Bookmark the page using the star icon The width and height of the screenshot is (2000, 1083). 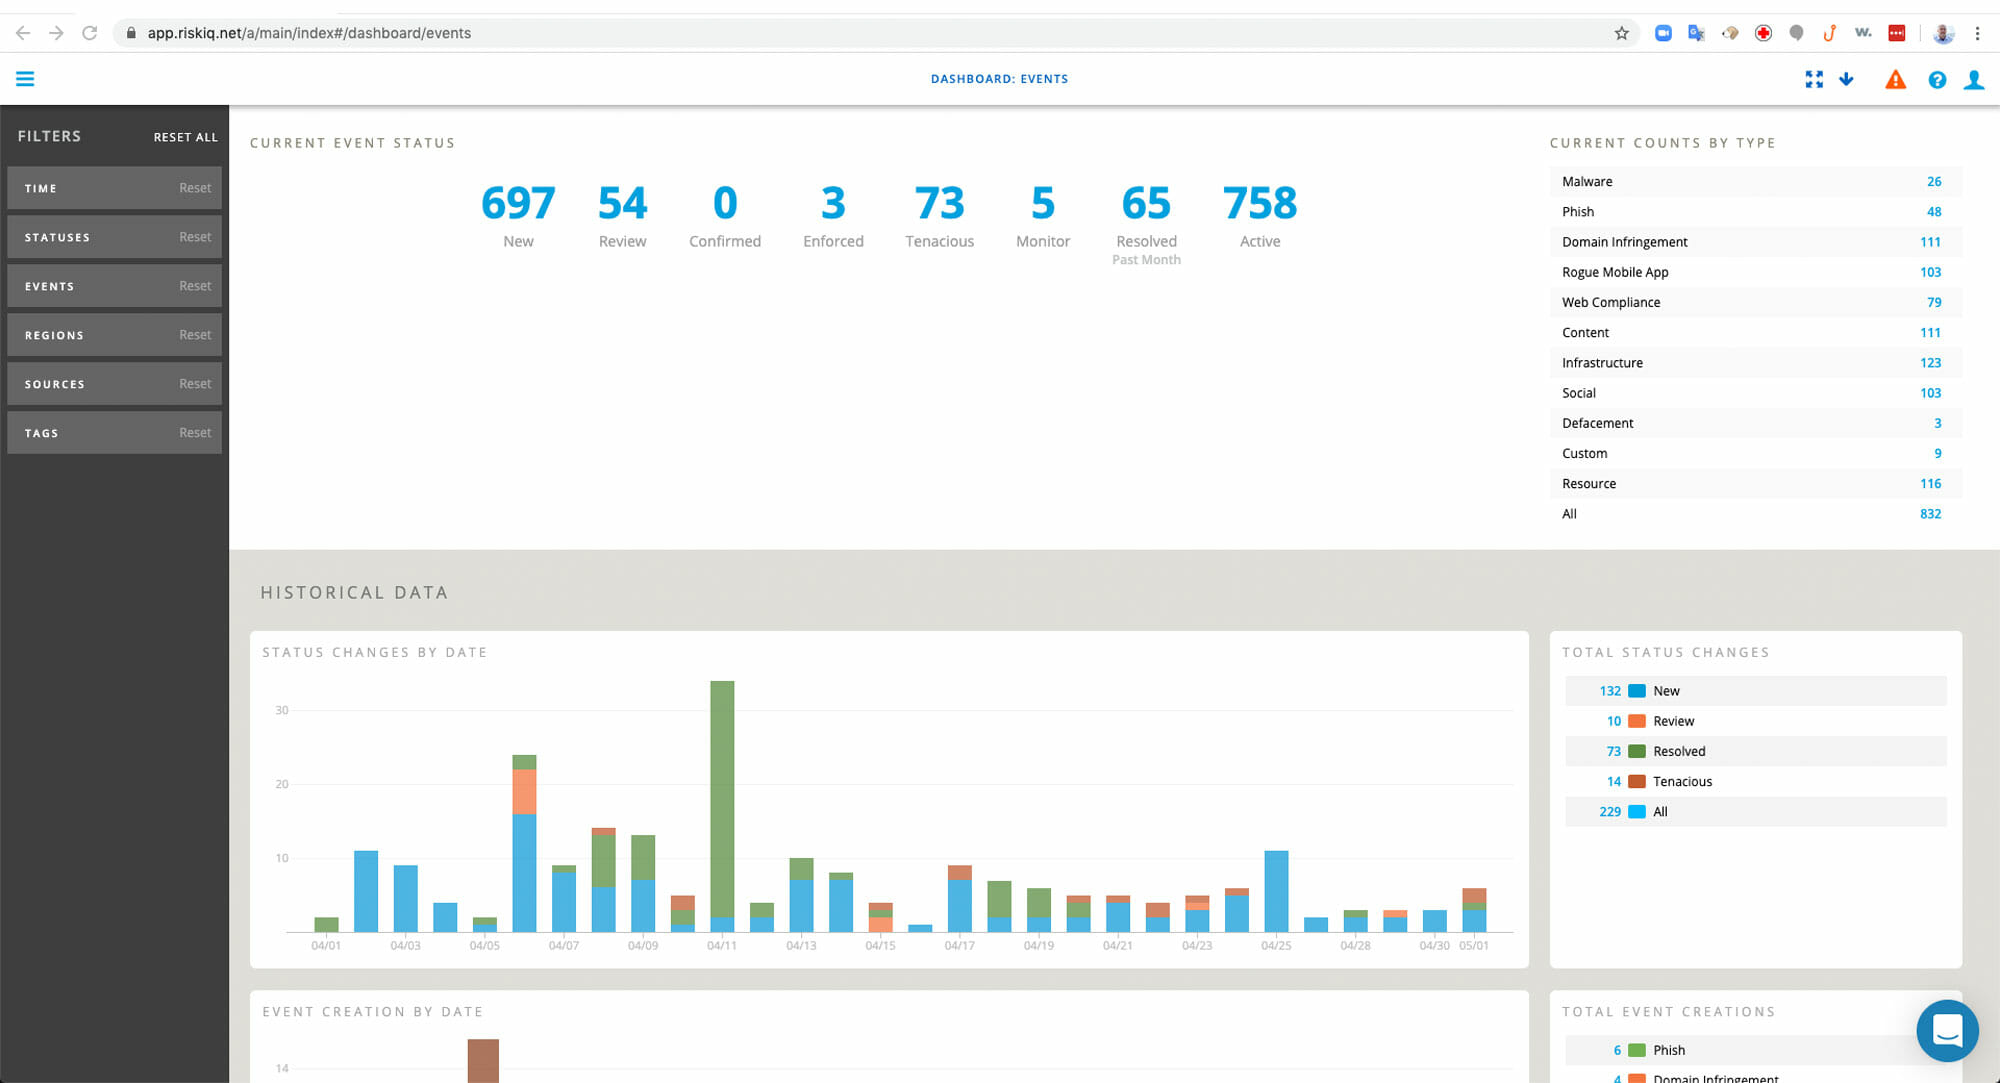(1620, 32)
